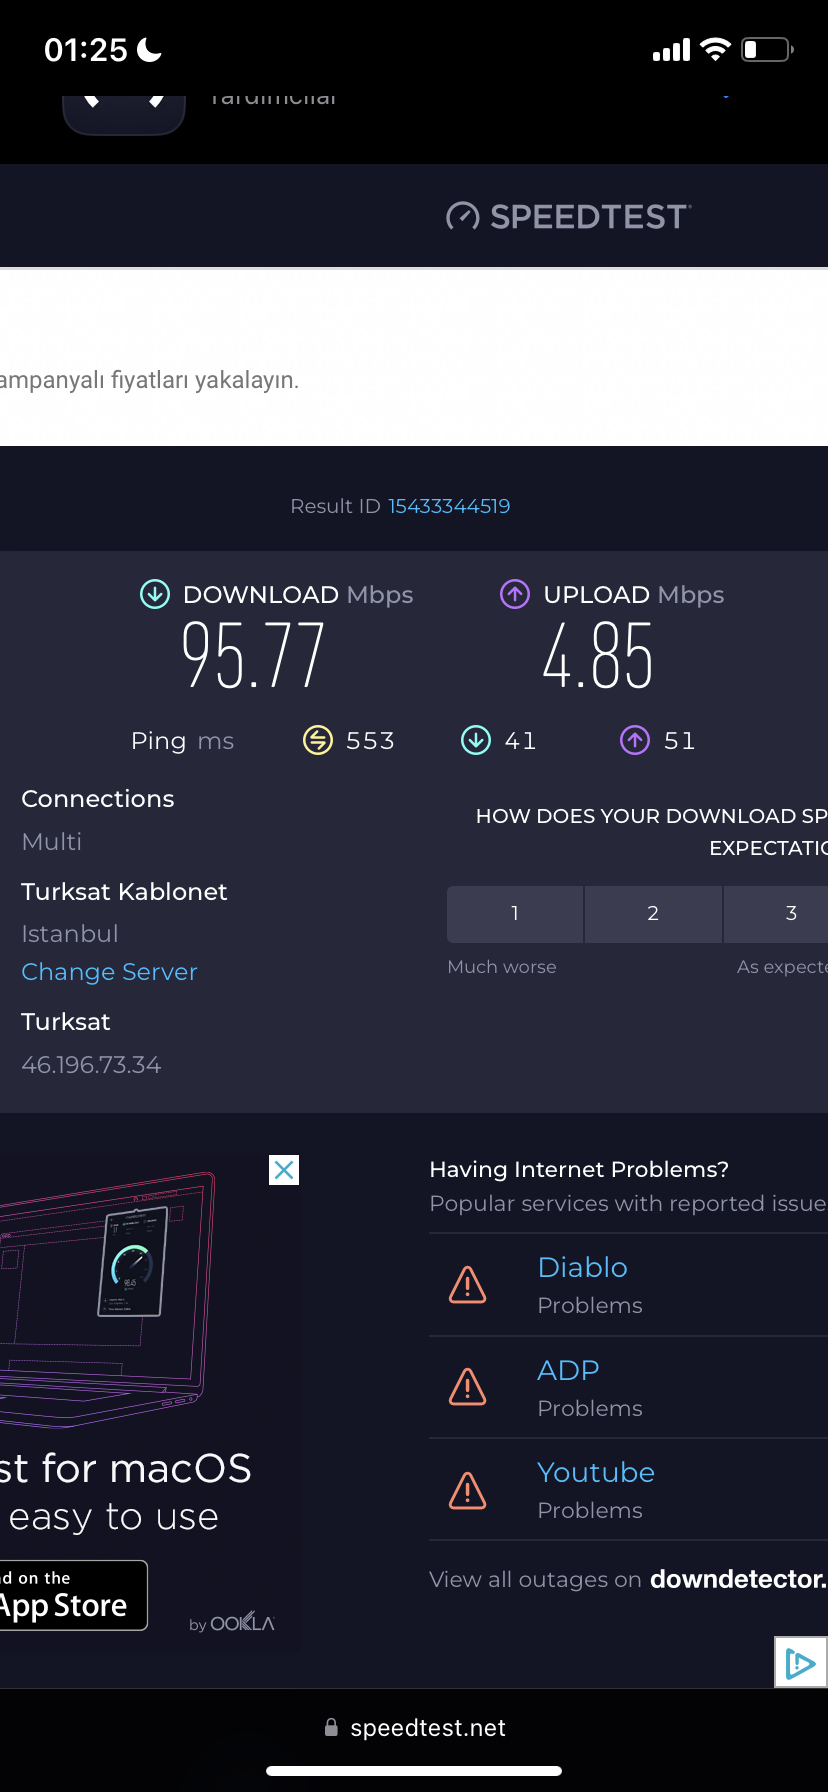The width and height of the screenshot is (828, 1792).
Task: Select rating 1 Much worse
Action: 515,914
